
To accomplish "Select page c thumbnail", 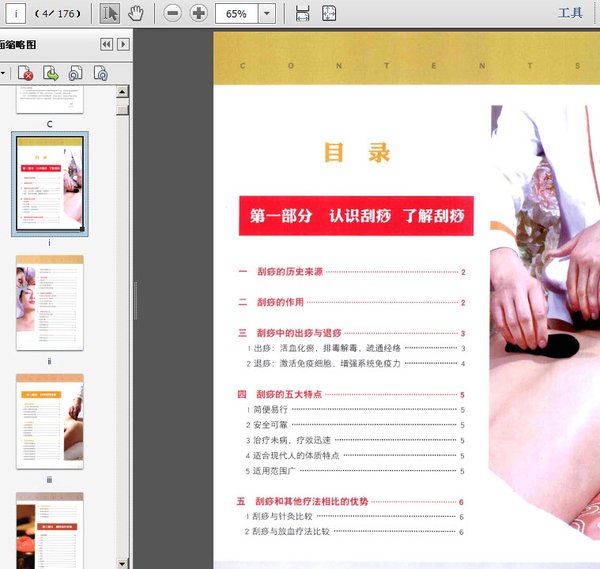I will (50, 99).
